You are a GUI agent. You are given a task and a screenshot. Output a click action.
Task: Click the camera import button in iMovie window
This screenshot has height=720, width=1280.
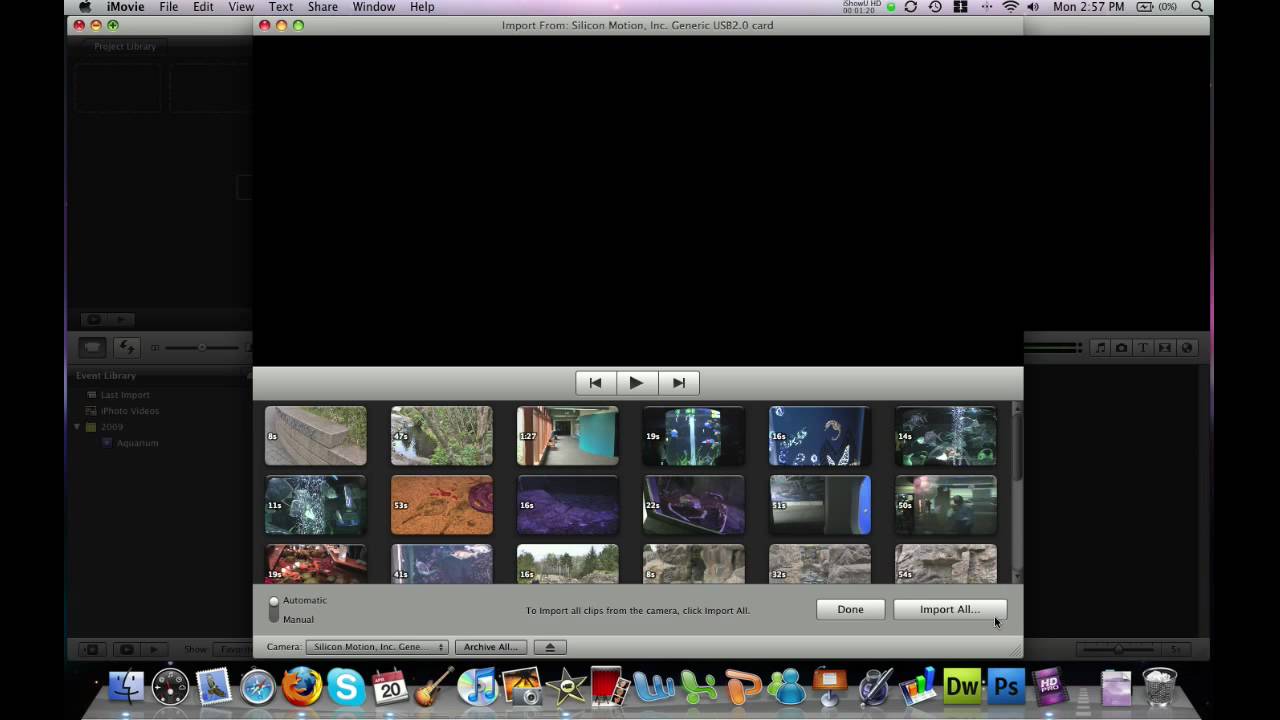point(93,347)
